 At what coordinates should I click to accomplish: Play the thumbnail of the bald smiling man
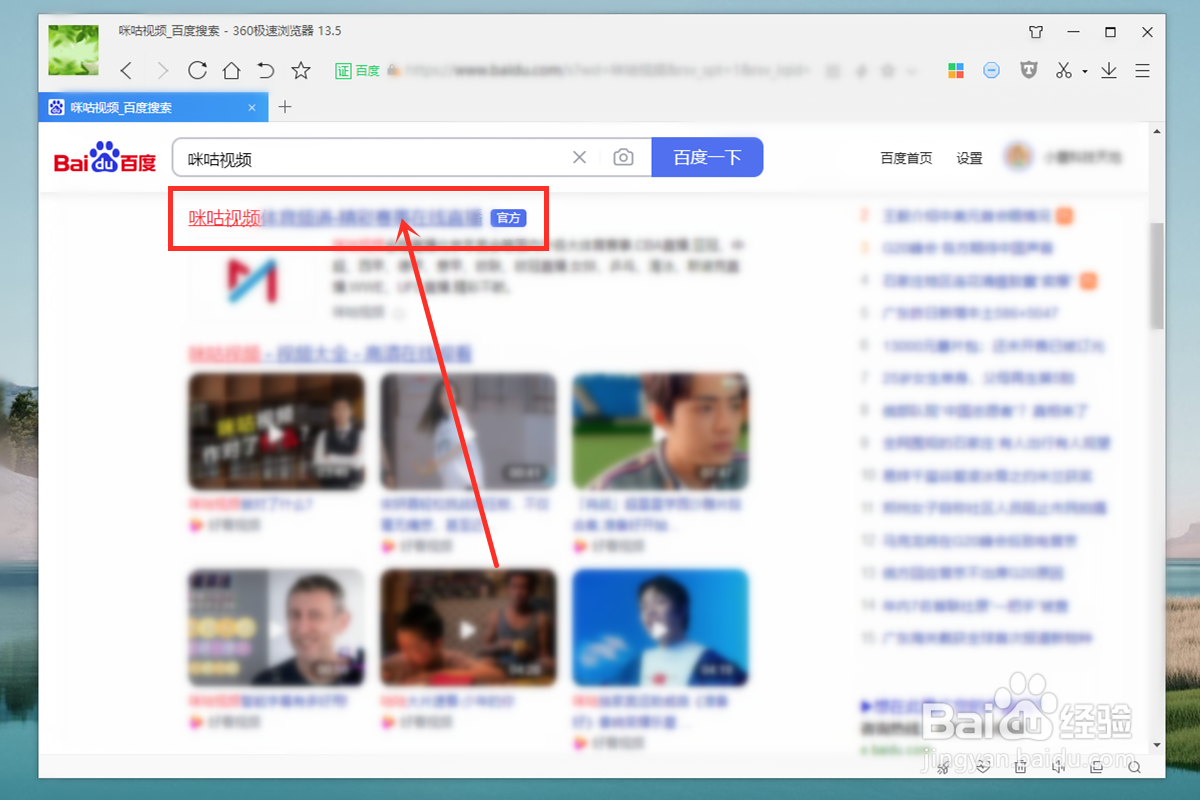(x=276, y=627)
